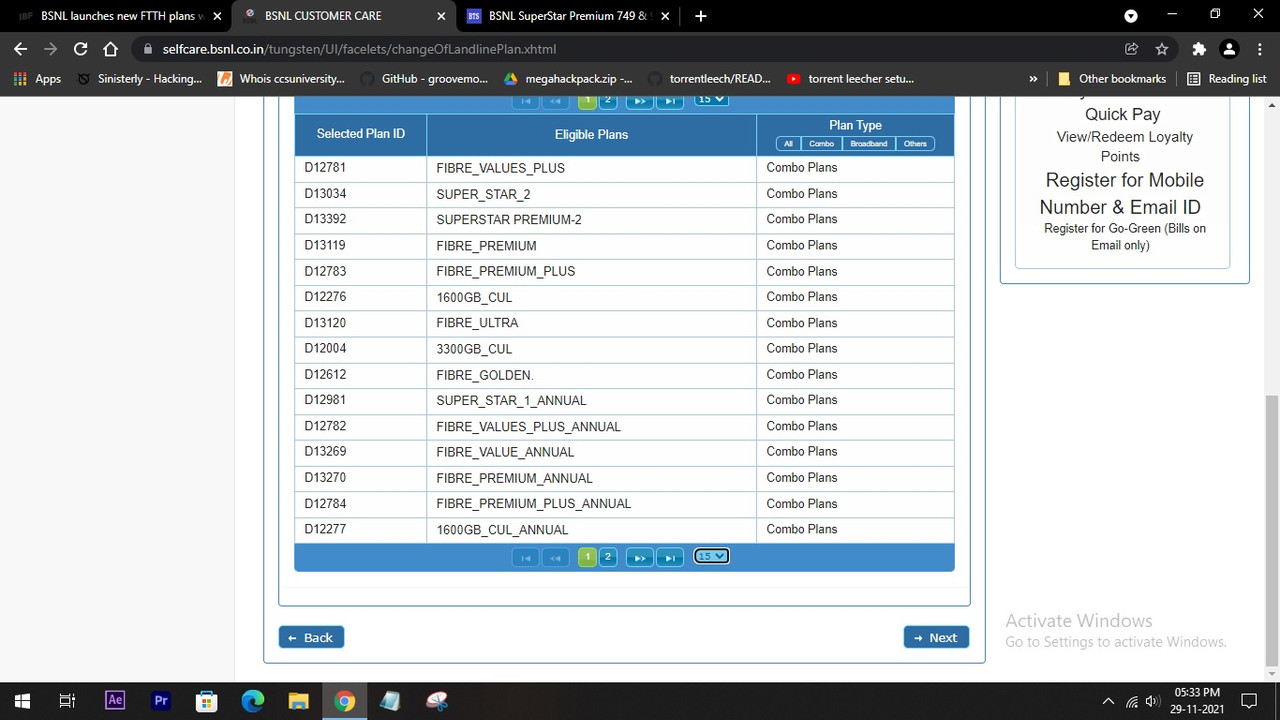
Task: Select the SUPER_STAR_1_ANNUAL plan row
Action: 624,401
